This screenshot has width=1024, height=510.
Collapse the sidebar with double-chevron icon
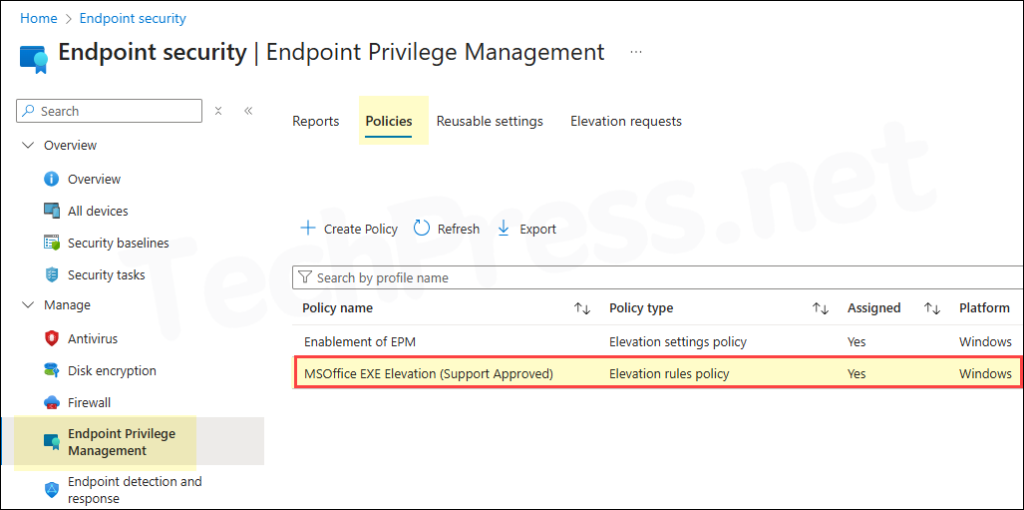[248, 111]
